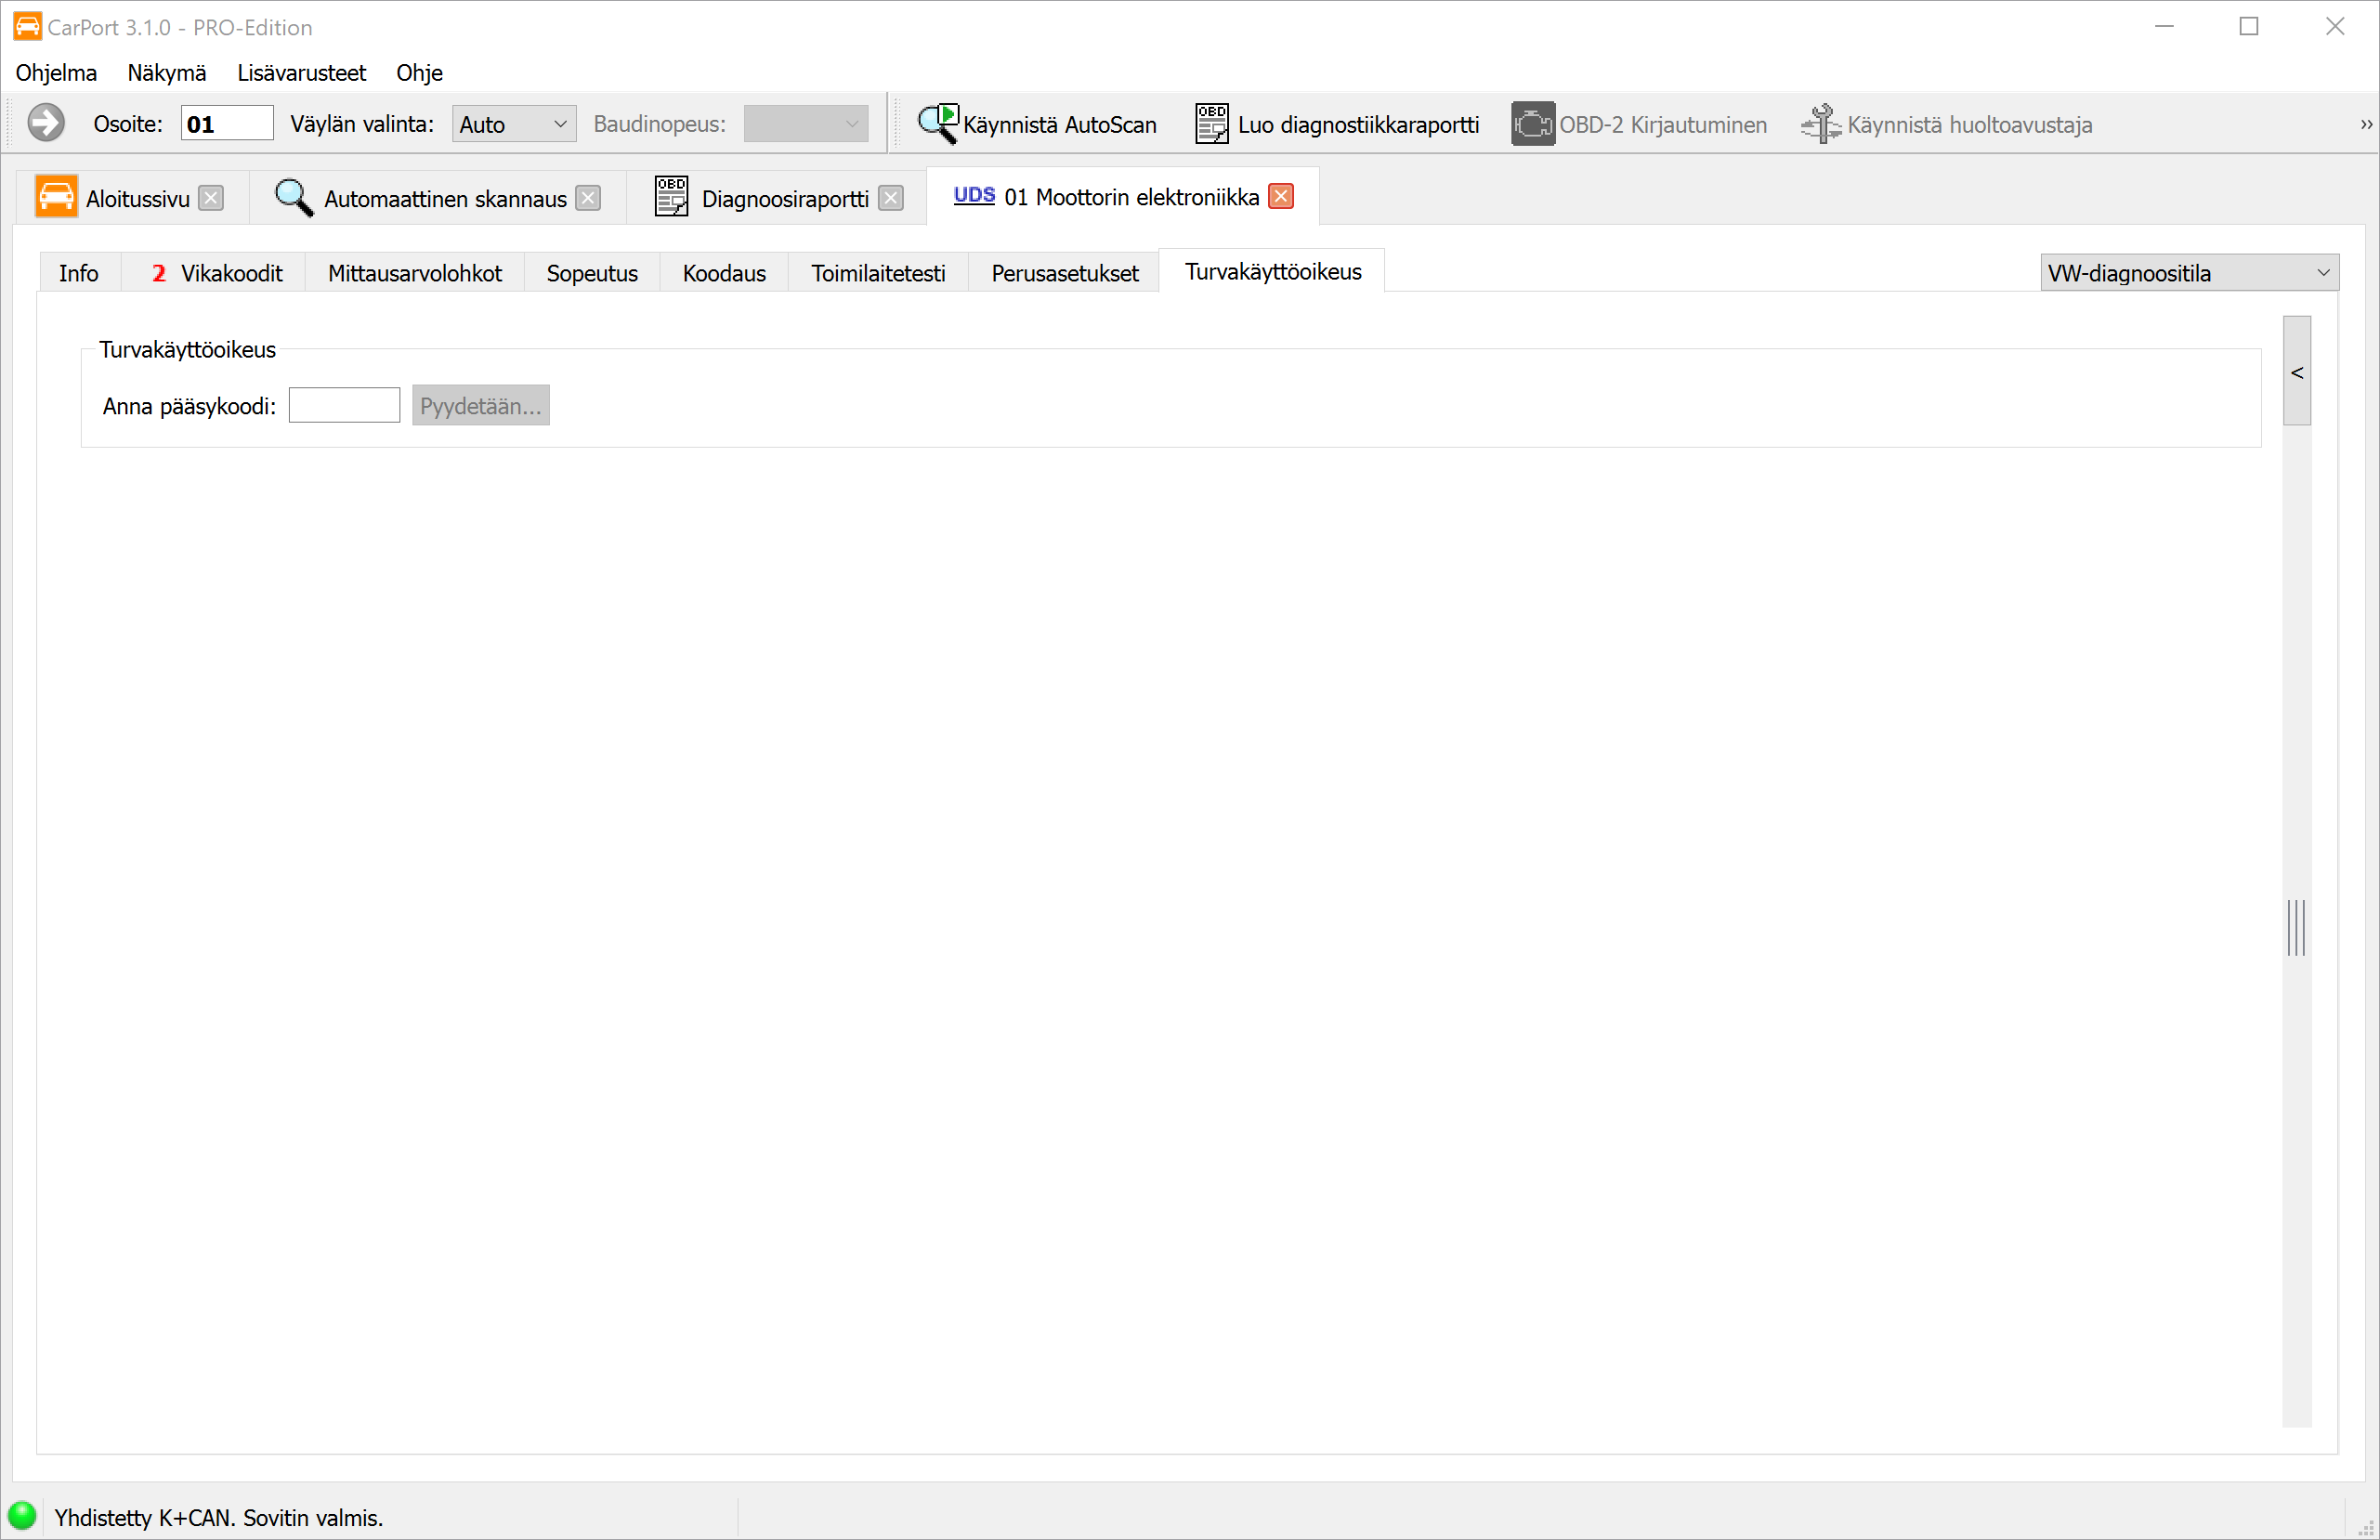2380x1540 pixels.
Task: Close the Aloitussivu tab
Action: [x=211, y=198]
